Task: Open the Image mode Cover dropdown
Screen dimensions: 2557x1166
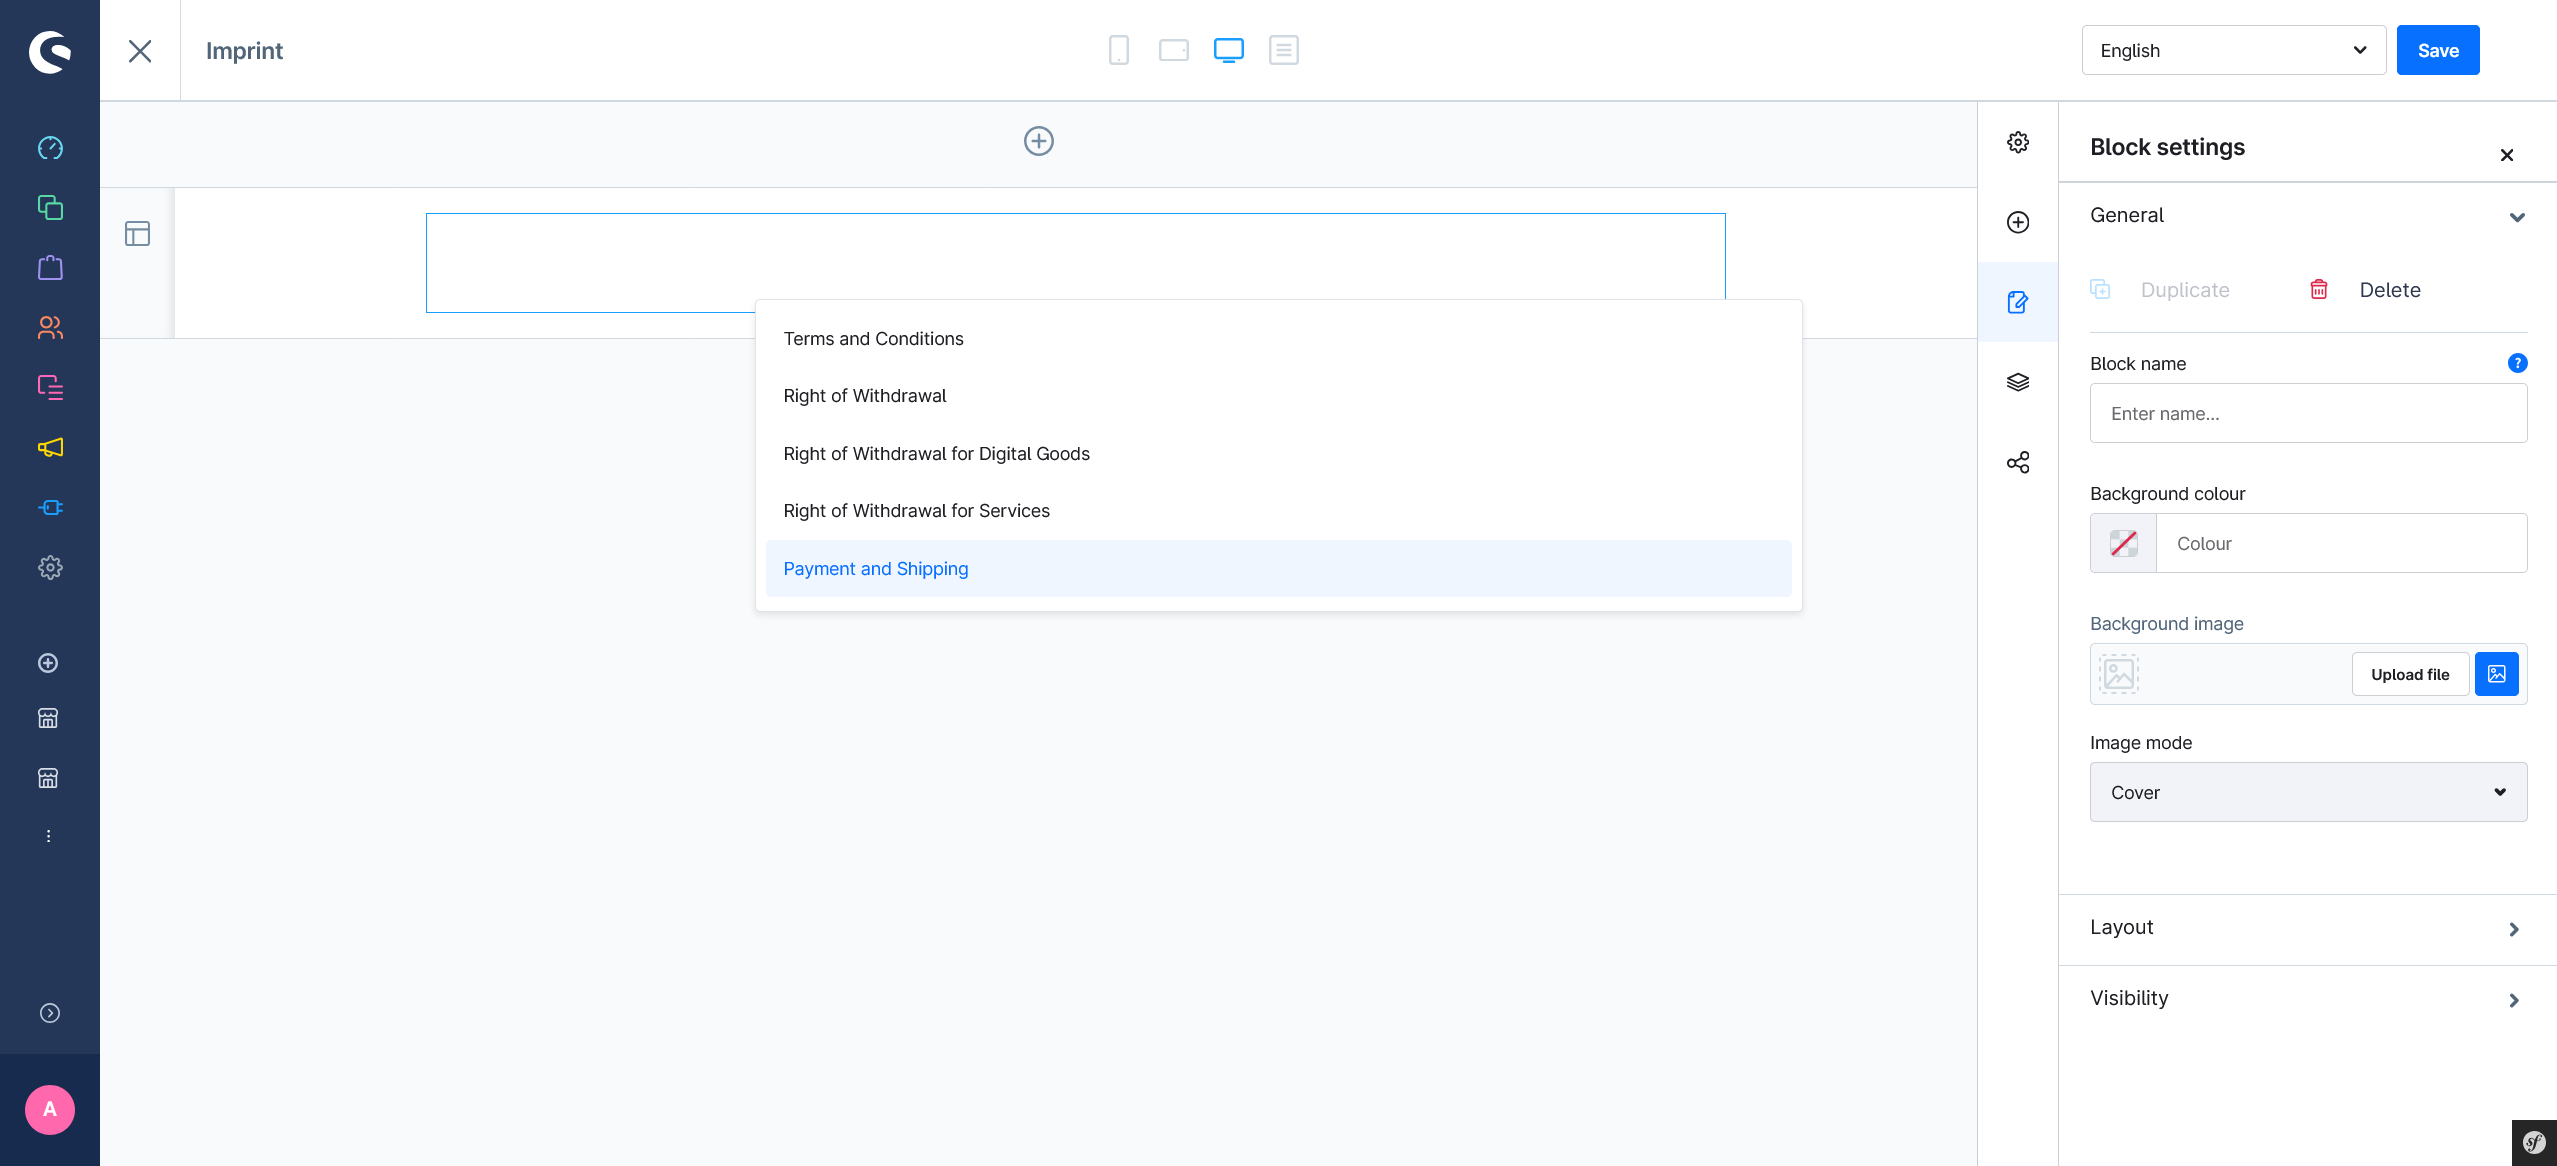Action: click(2307, 792)
